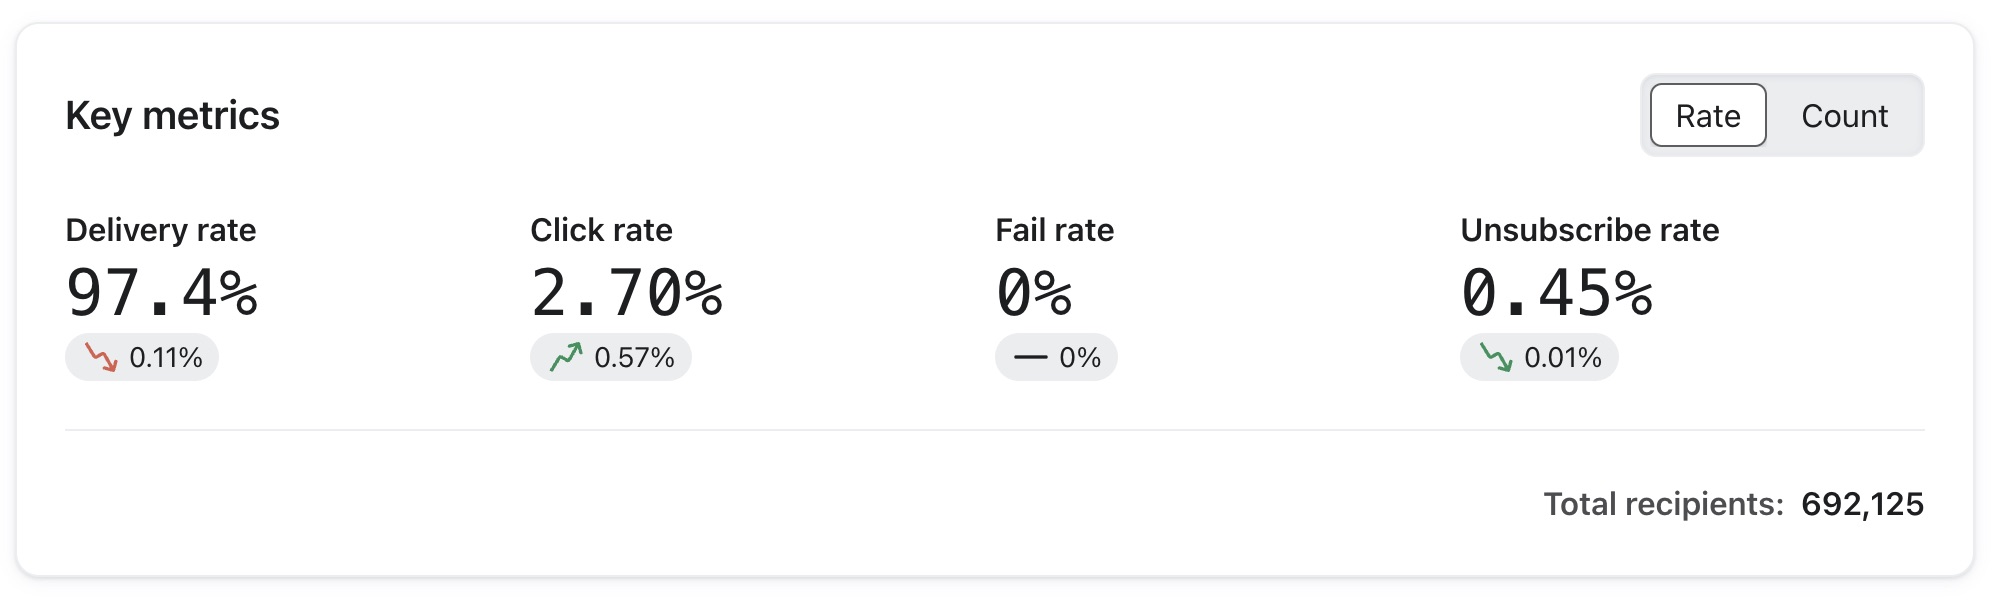Image resolution: width=2000 pixels, height=610 pixels.
Task: Select the 0.11% trend badge
Action: pyautogui.click(x=141, y=356)
